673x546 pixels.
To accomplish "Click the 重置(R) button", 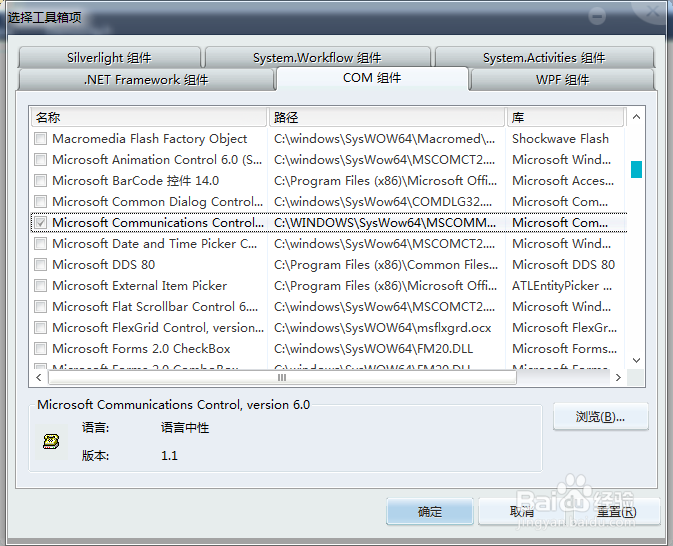I will point(616,512).
